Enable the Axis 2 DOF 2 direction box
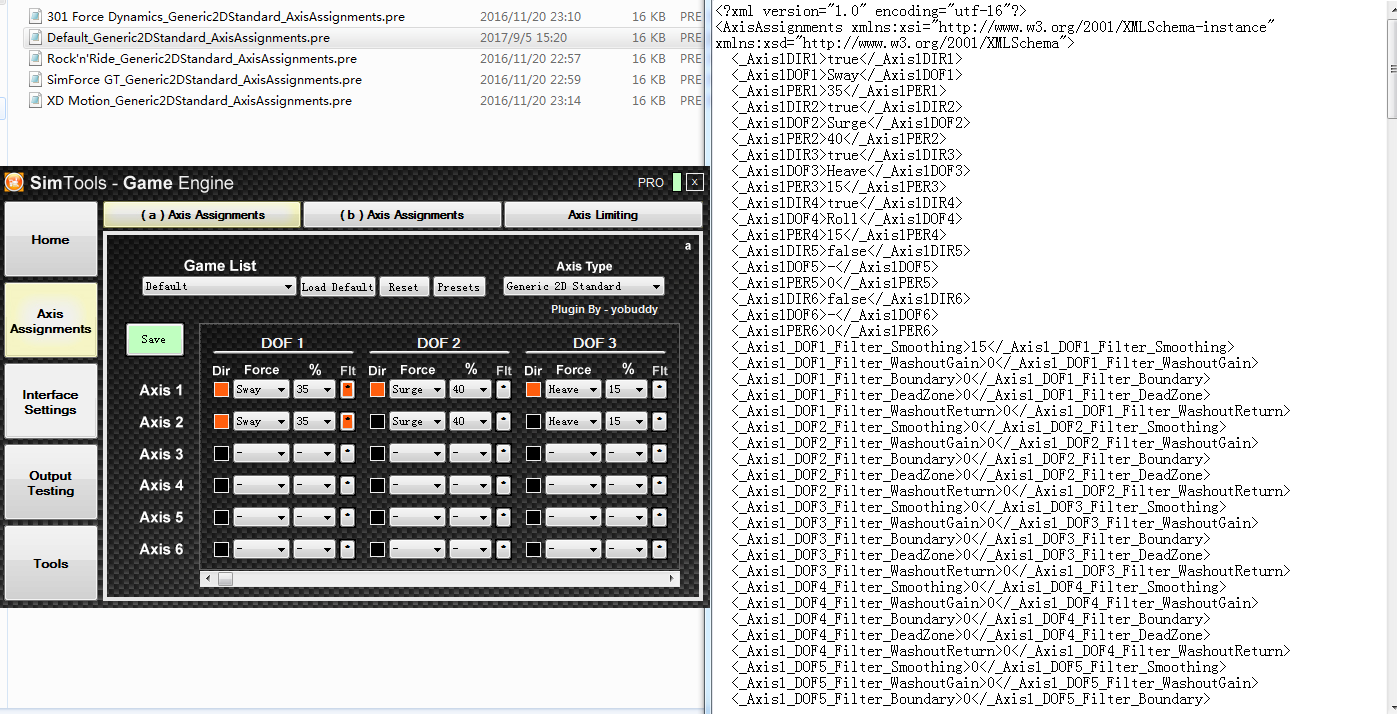The height and width of the screenshot is (714, 1397). click(x=377, y=421)
